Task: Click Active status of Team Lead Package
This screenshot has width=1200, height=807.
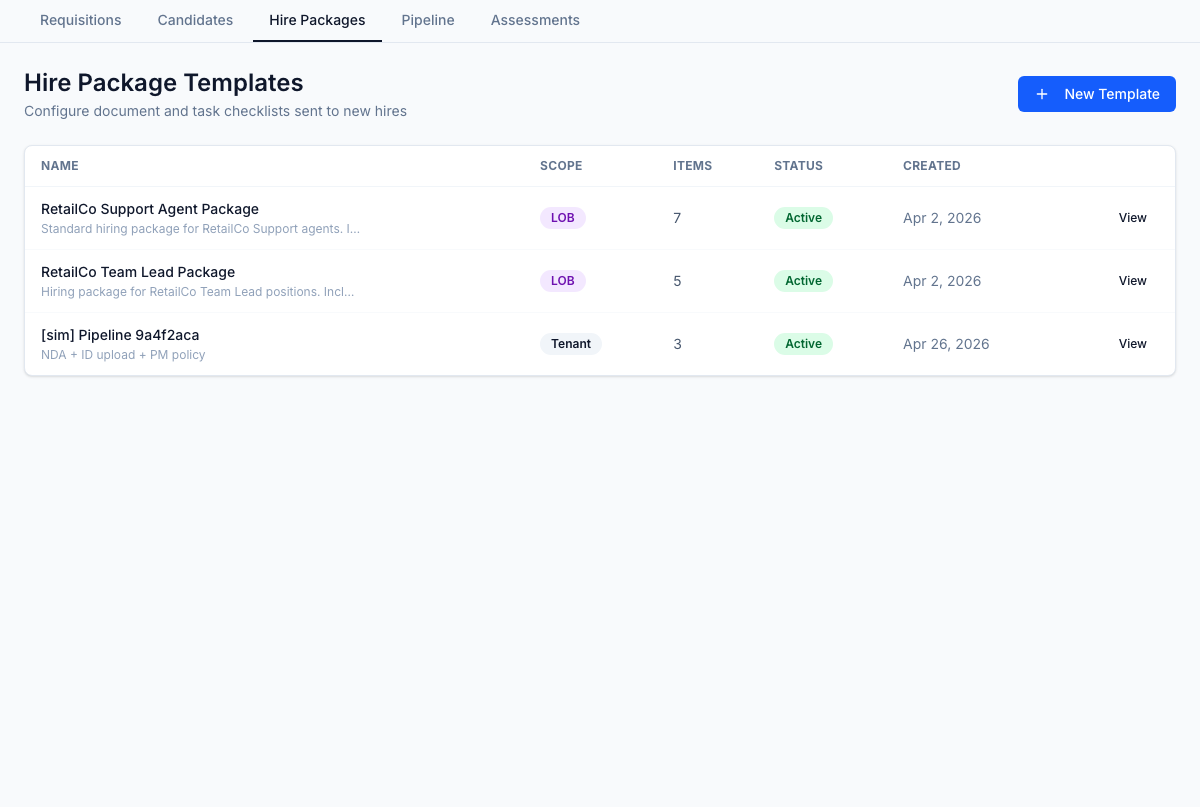Action: 803,281
